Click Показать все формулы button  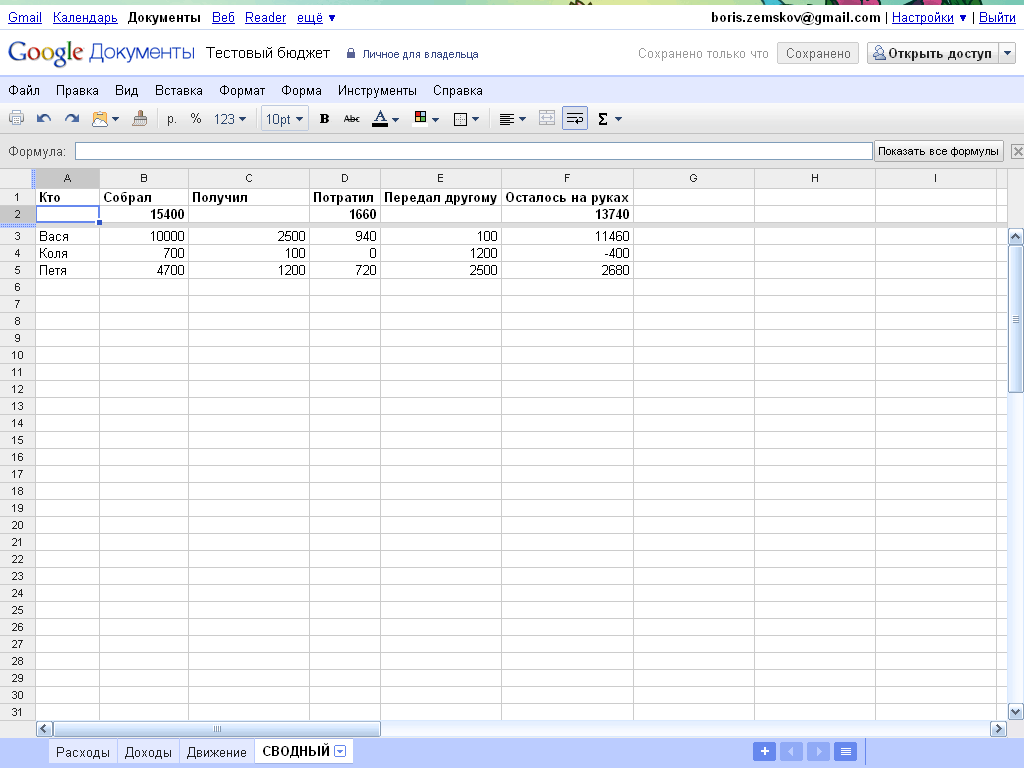938,151
